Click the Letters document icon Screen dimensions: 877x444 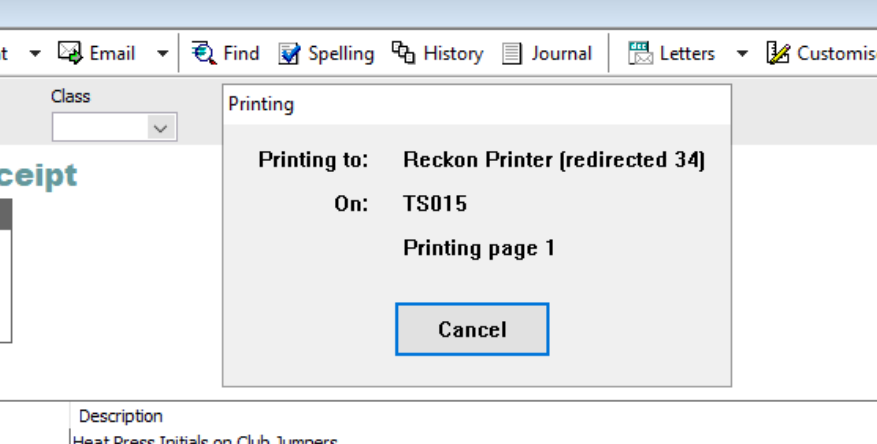[x=640, y=53]
